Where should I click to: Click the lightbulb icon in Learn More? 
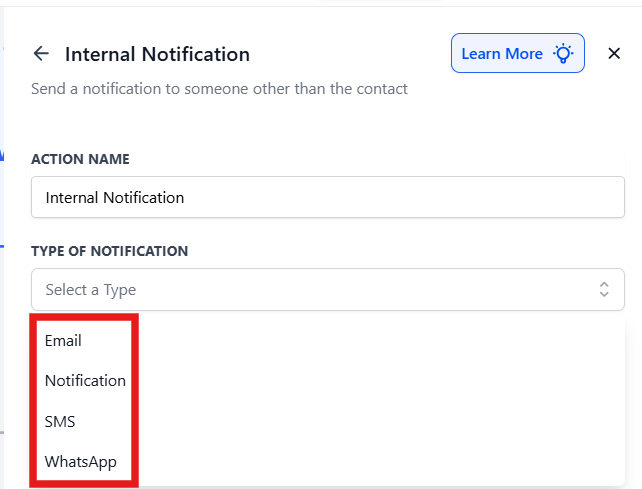pyautogui.click(x=563, y=54)
